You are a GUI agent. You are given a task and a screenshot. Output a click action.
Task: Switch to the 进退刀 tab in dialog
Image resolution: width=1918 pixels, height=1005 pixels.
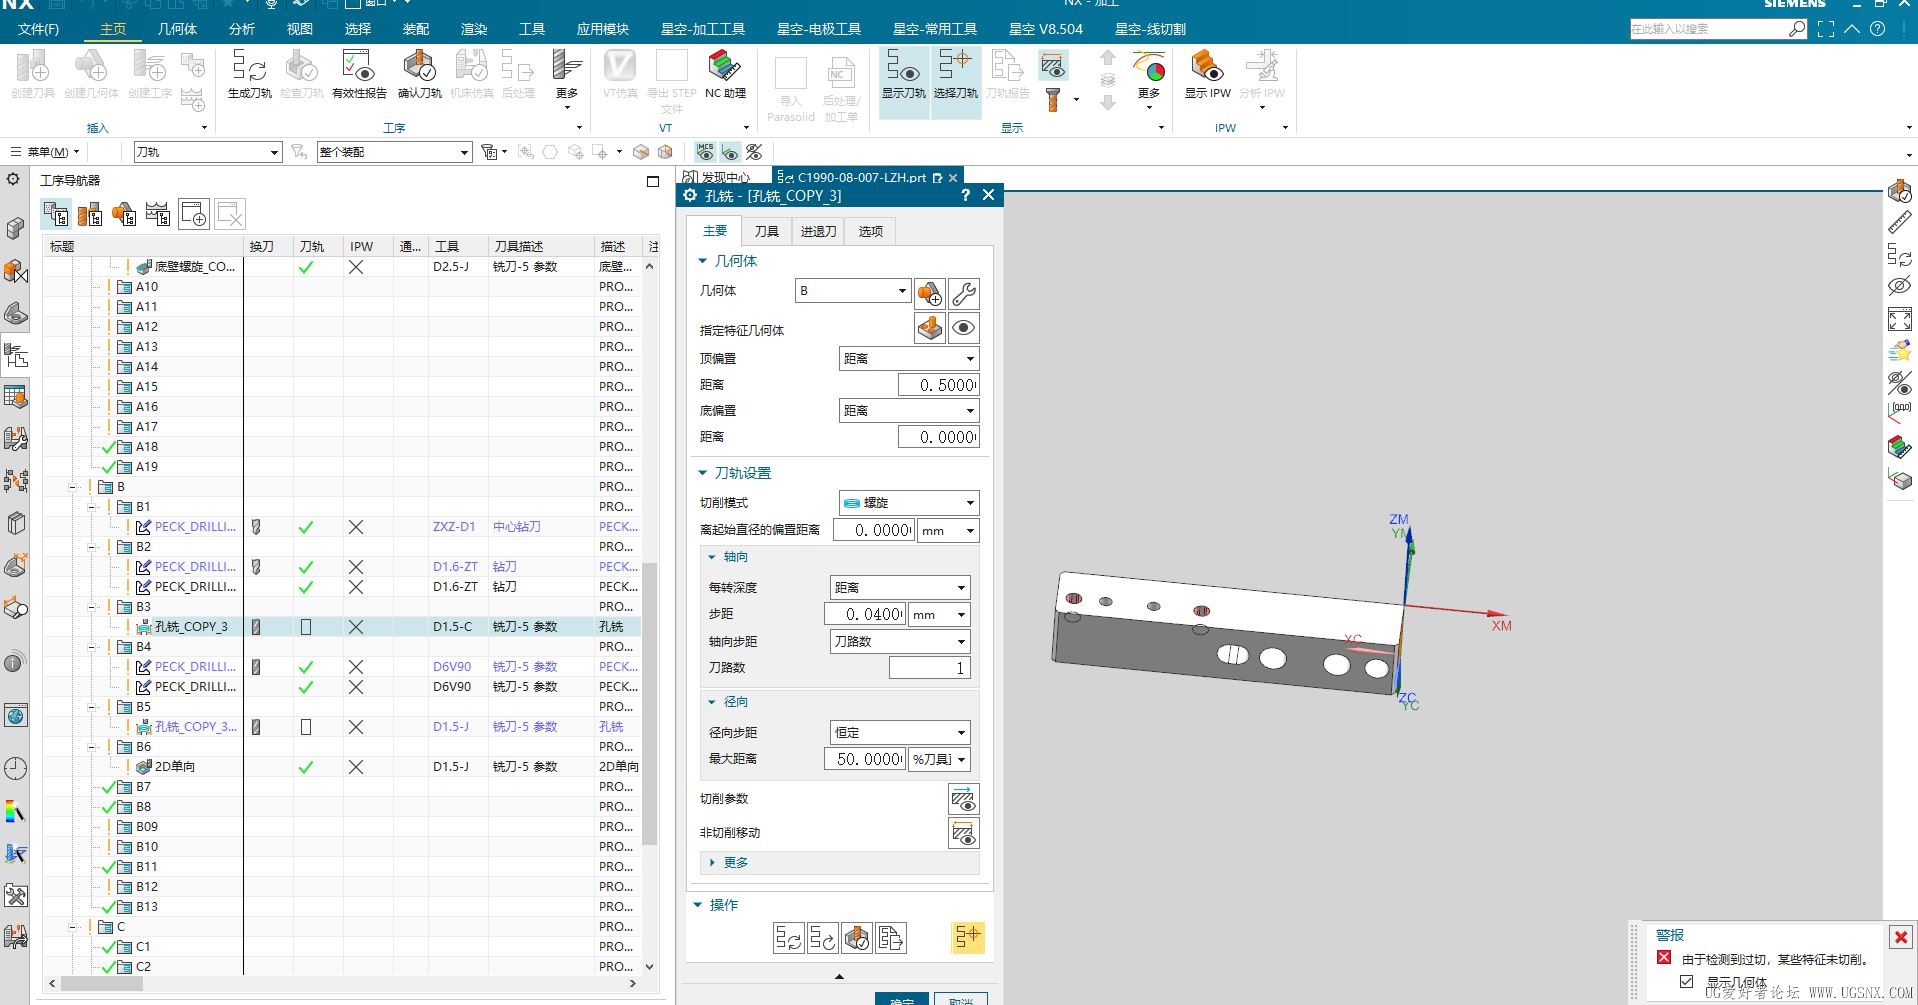click(818, 231)
